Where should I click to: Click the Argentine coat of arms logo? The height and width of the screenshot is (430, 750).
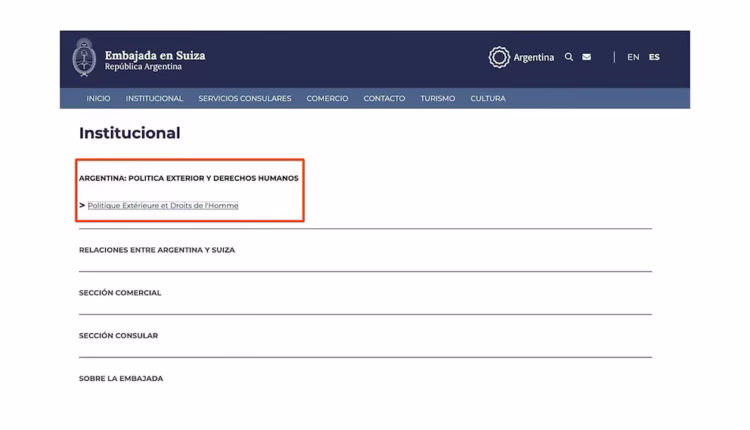tap(84, 58)
